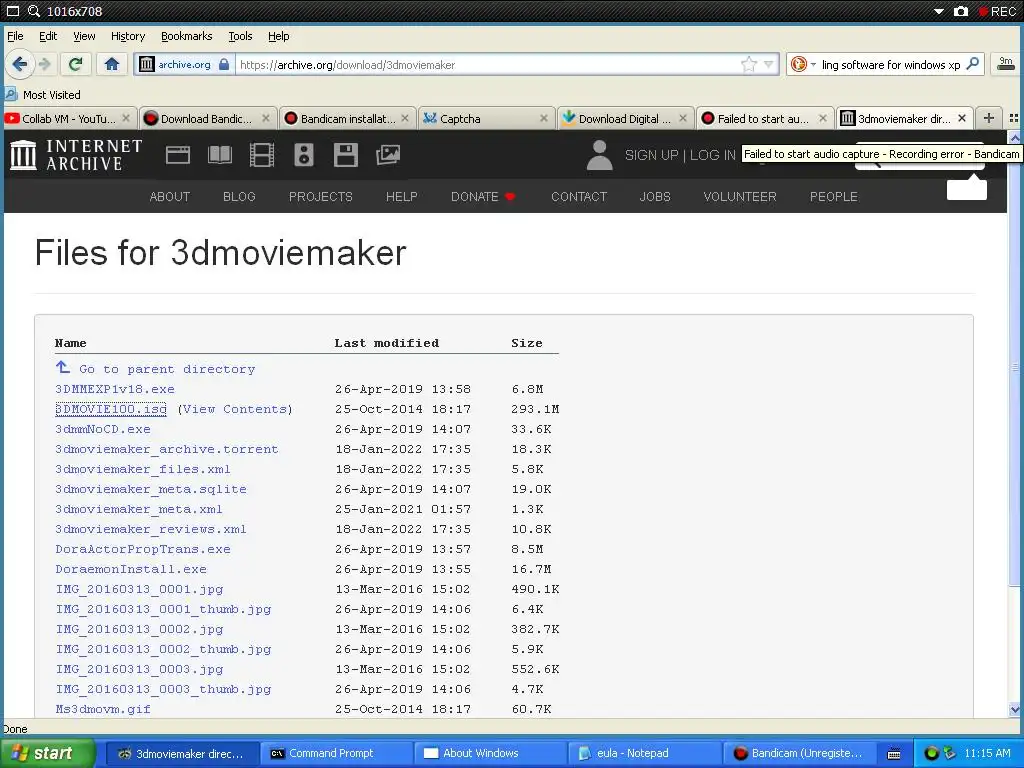
Task: Open the PROJECTS navigation link
Action: pos(321,197)
